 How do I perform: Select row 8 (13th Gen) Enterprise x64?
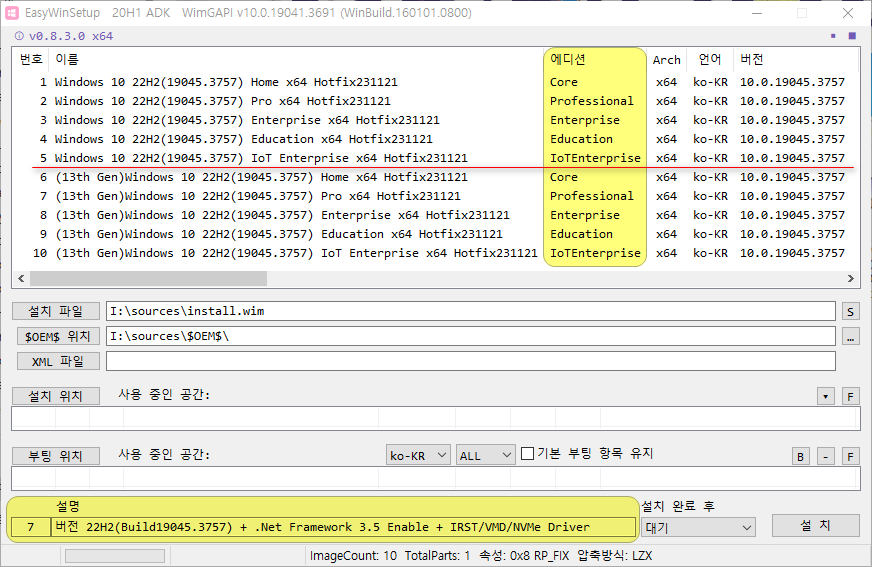(x=436, y=215)
